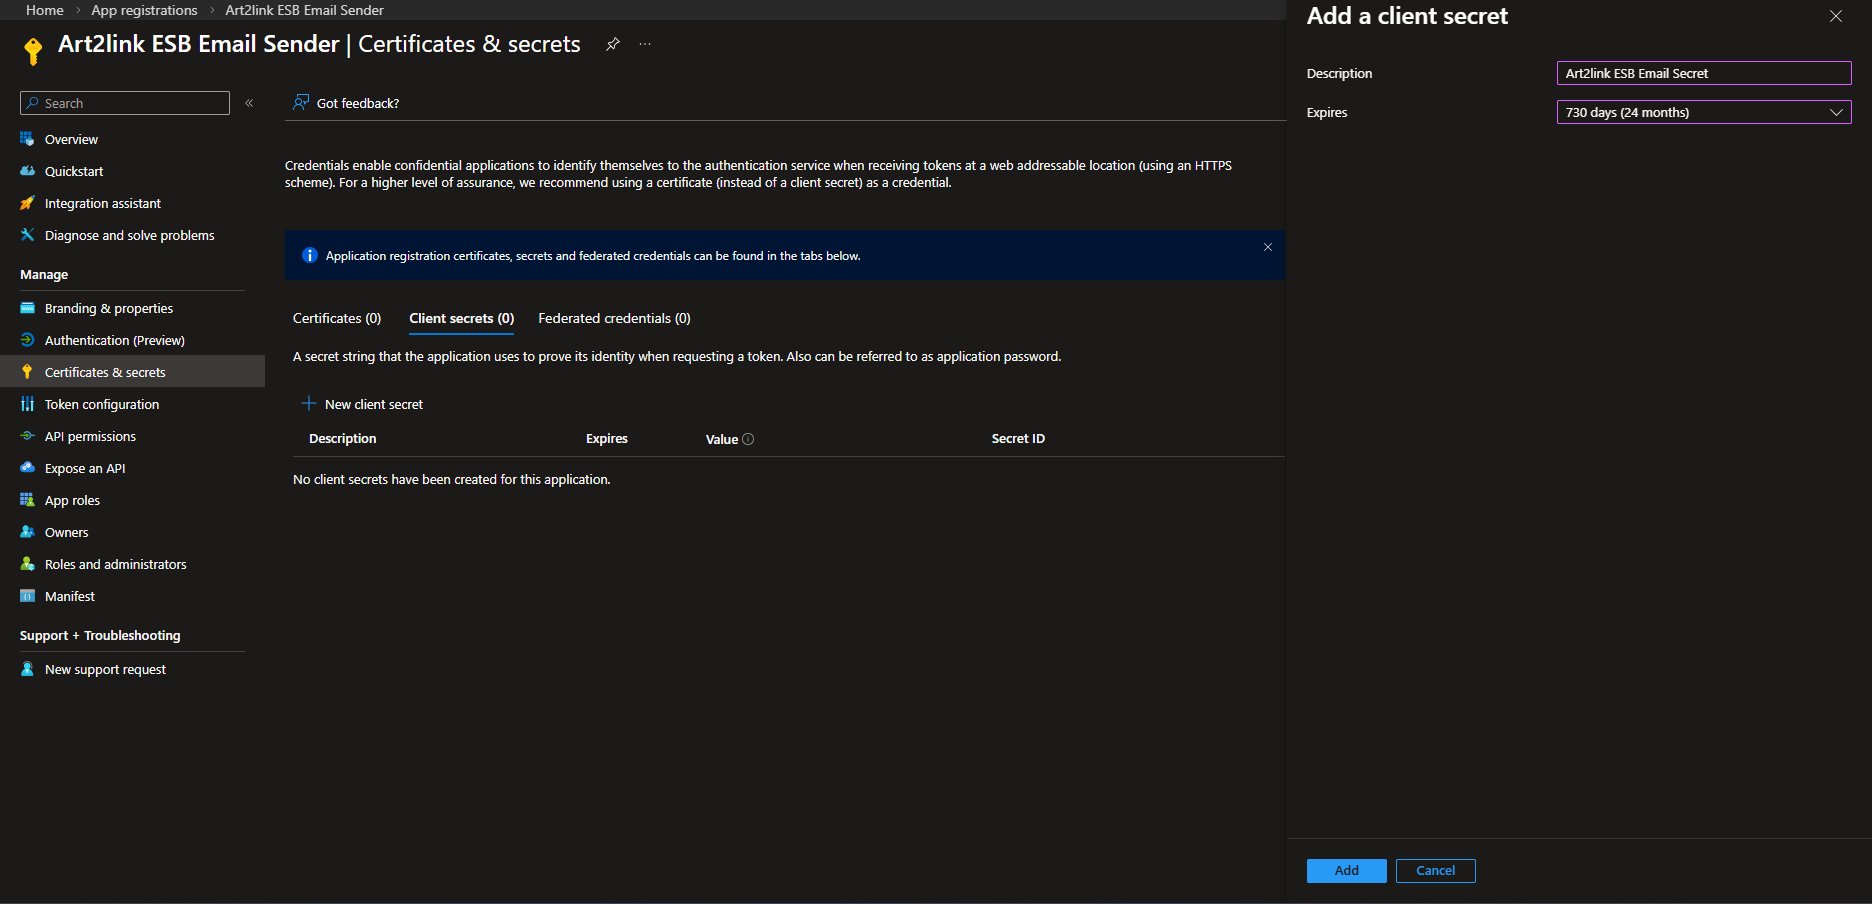Click the Got feedback? link
Screen dimensions: 1872x904
coord(358,103)
